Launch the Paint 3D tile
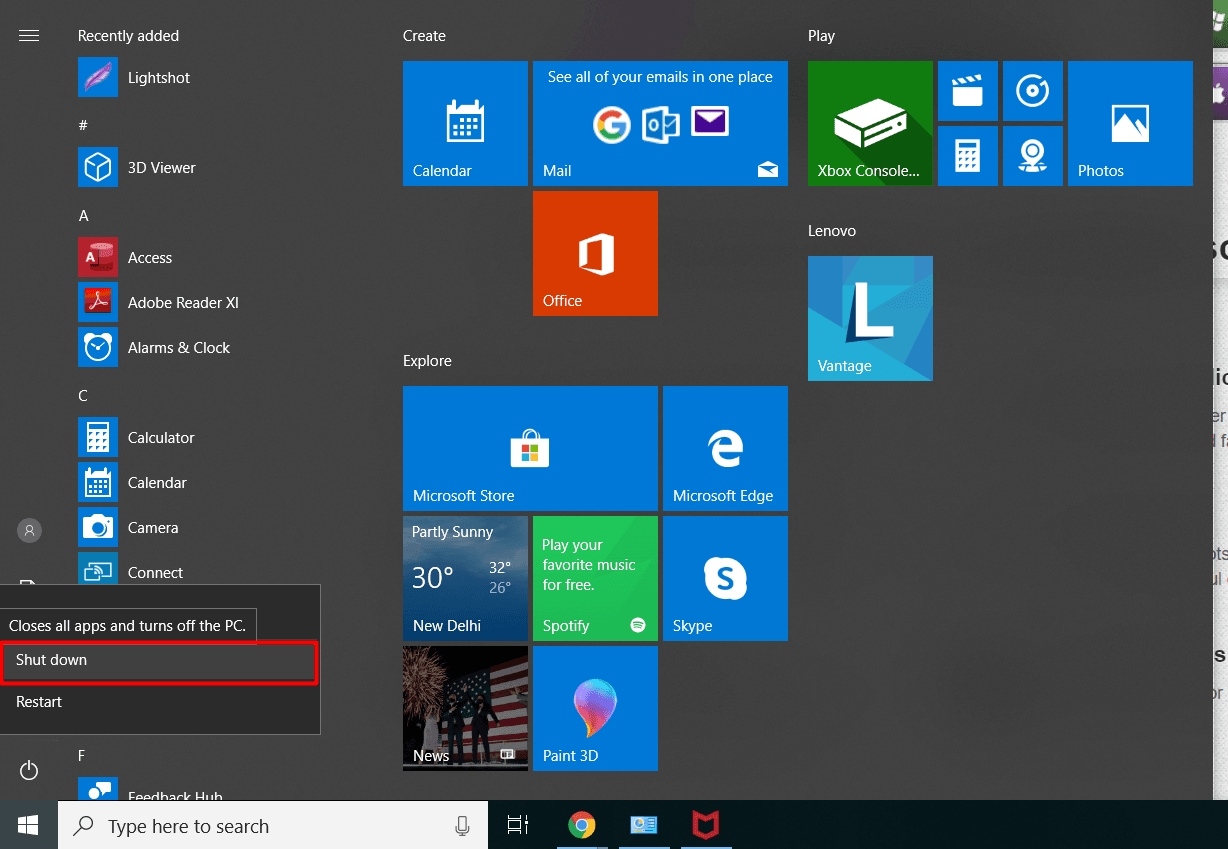 (x=595, y=708)
